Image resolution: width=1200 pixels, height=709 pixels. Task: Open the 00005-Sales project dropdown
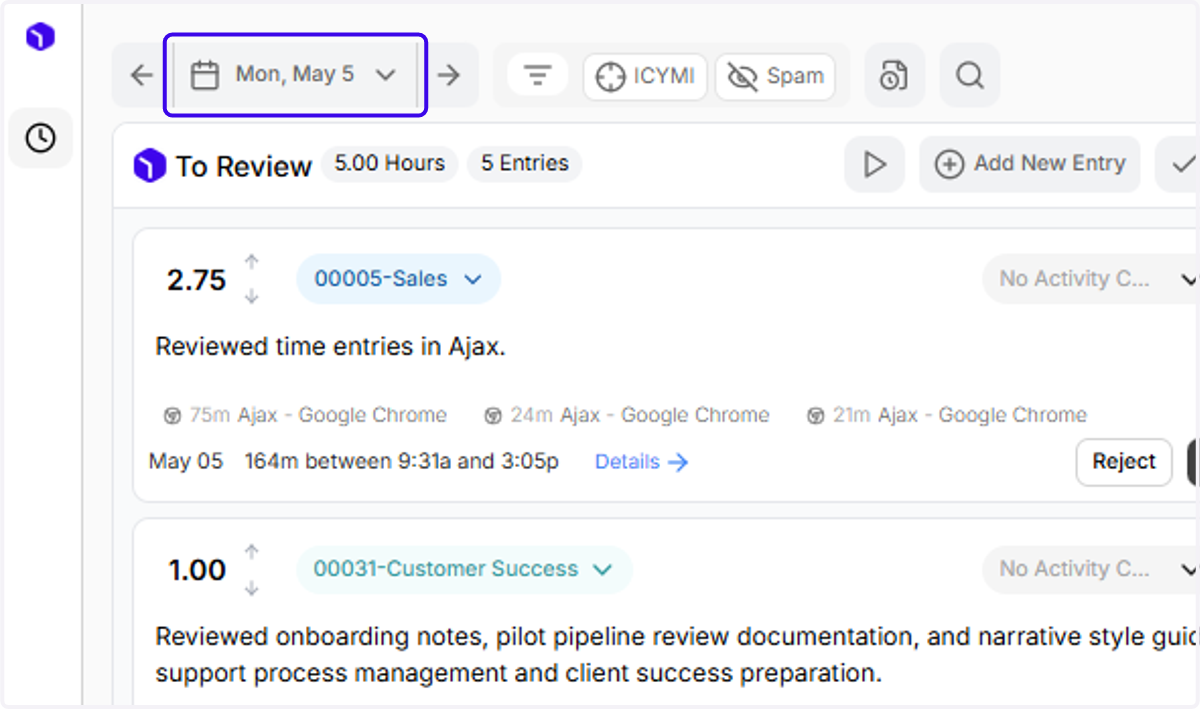pyautogui.click(x=398, y=279)
